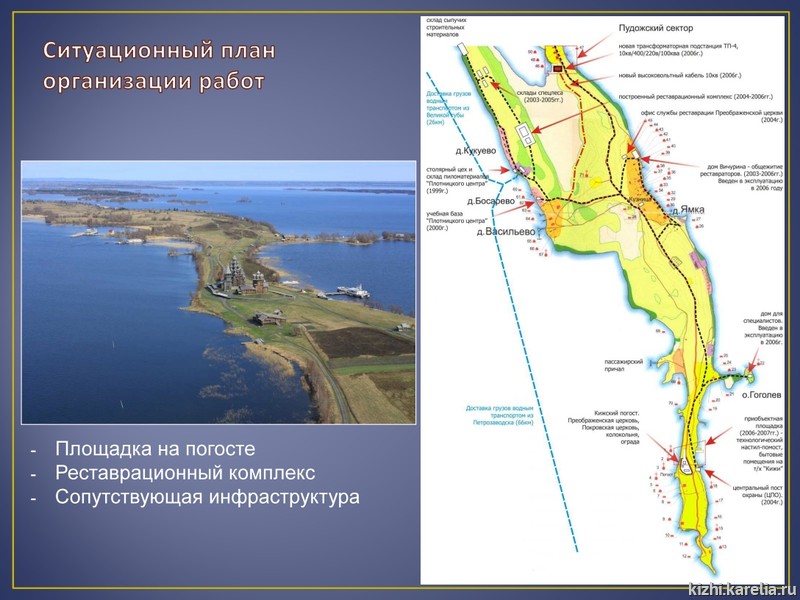Click the "д.Ямка" village label
Screen dimensions: 800x600
687,211
